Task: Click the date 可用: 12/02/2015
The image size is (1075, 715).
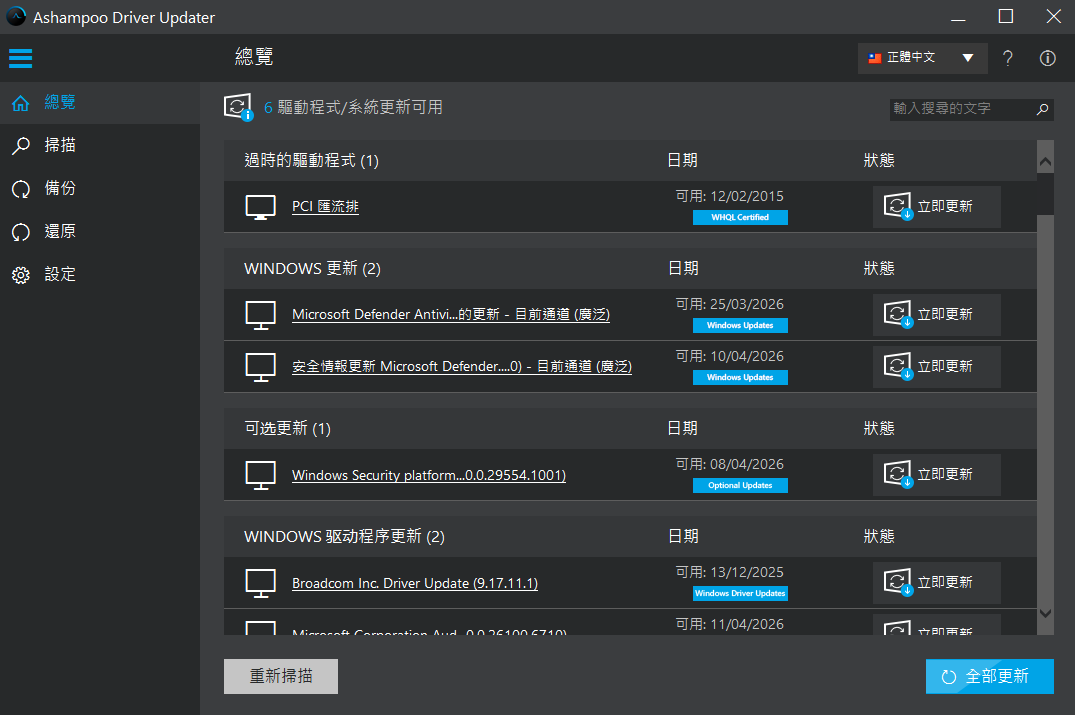Action: (729, 197)
